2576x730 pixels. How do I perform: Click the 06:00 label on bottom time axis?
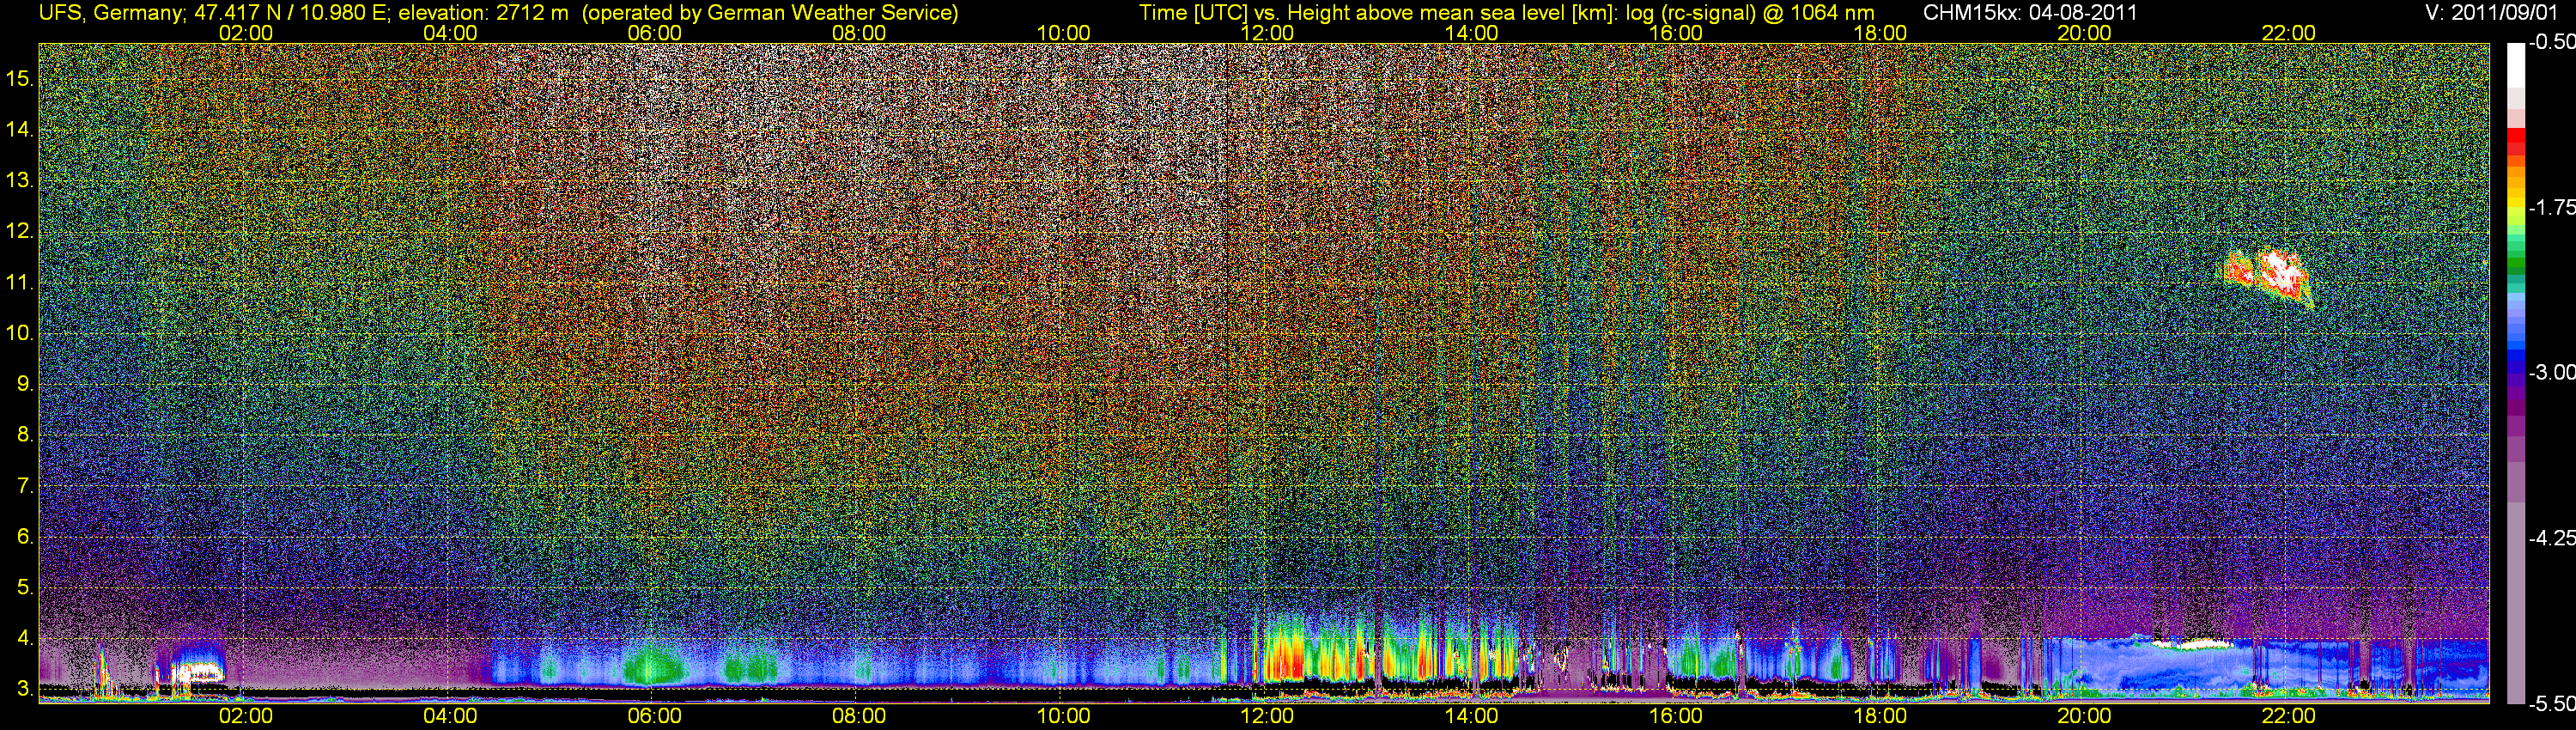pos(654,716)
